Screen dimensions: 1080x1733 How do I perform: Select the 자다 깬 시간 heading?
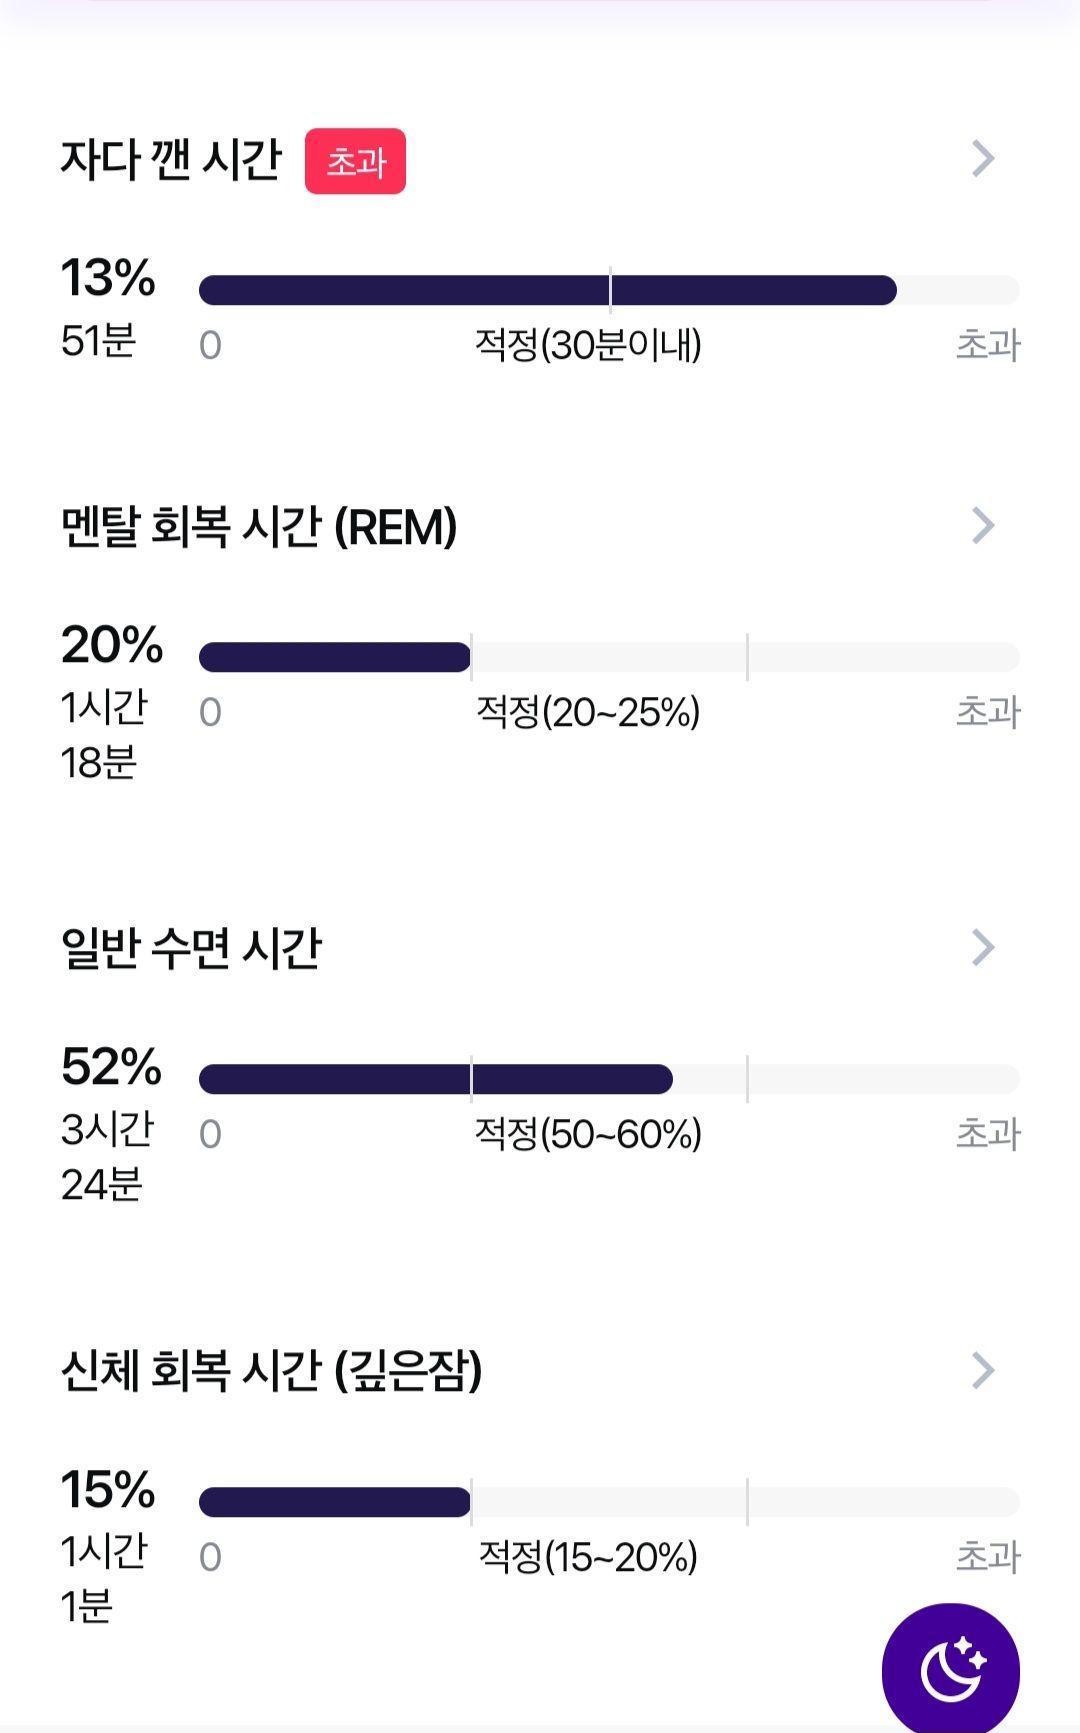click(x=171, y=160)
